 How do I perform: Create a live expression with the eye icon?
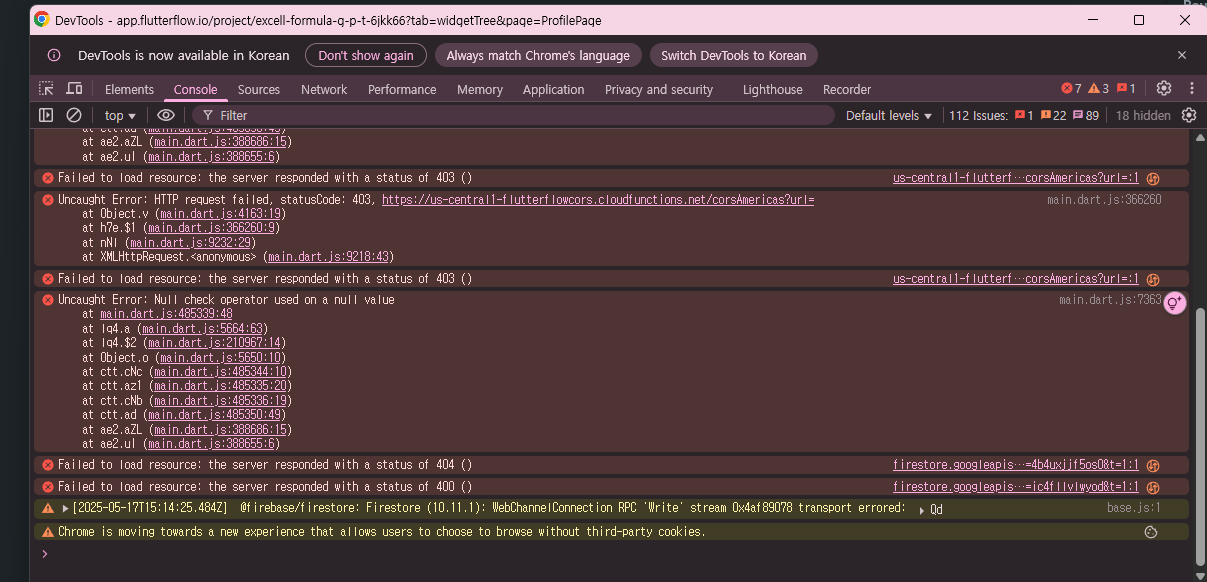tap(165, 115)
